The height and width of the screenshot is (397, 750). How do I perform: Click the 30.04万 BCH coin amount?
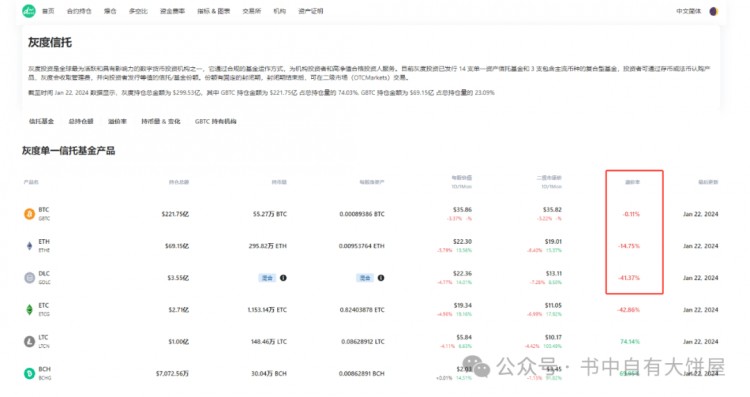(x=269, y=374)
